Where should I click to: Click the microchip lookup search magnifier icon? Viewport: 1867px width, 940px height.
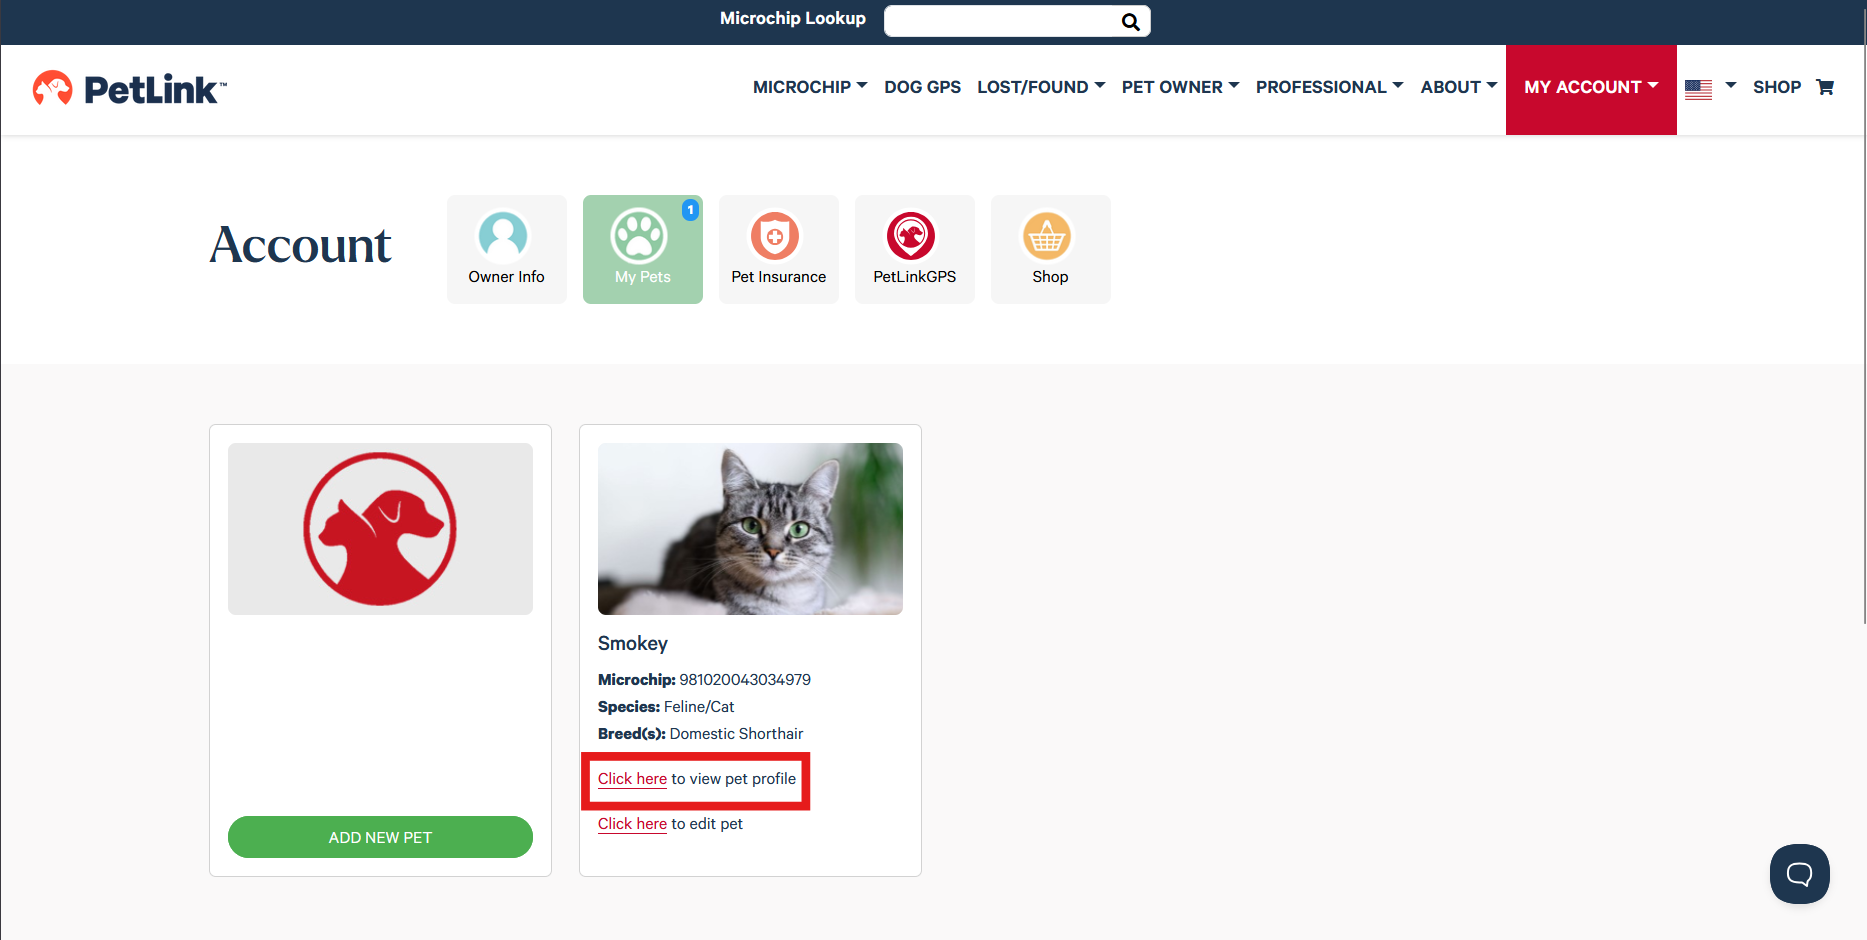click(x=1130, y=22)
